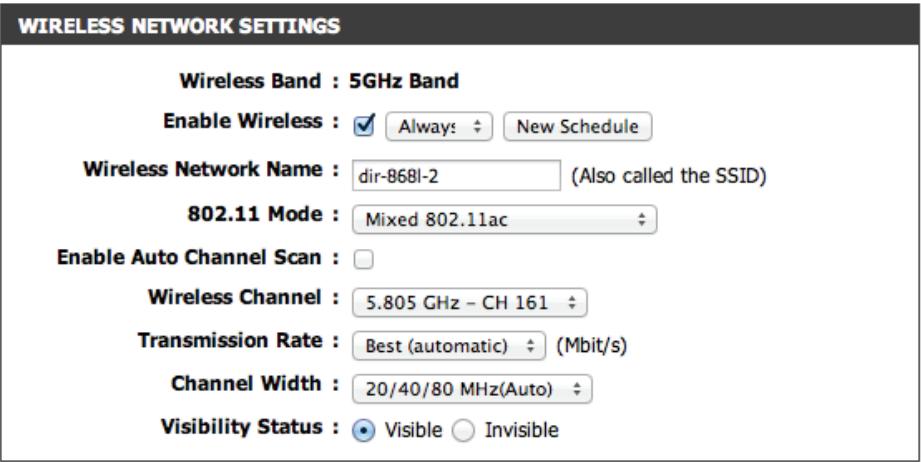Screen dimensions: 921x462
Task: Select the Invisible radio button
Action: pyautogui.click(x=463, y=431)
